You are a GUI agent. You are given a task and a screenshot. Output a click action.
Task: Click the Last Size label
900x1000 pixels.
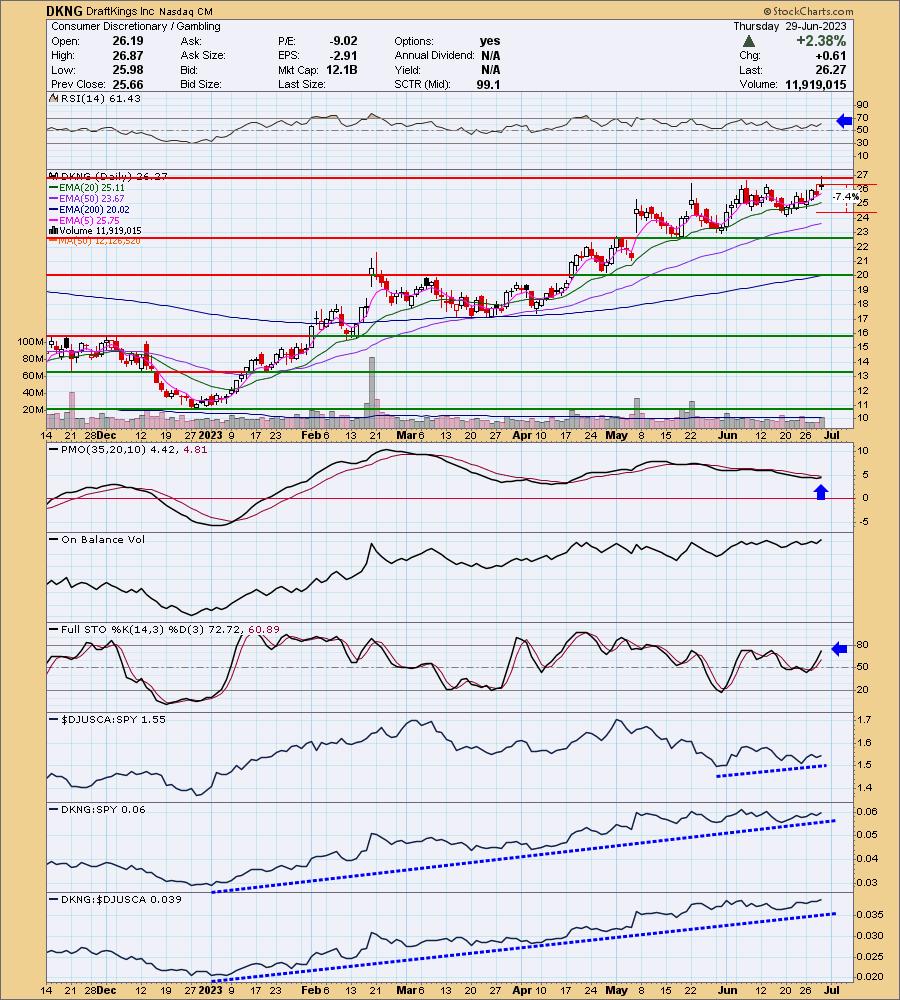click(302, 84)
